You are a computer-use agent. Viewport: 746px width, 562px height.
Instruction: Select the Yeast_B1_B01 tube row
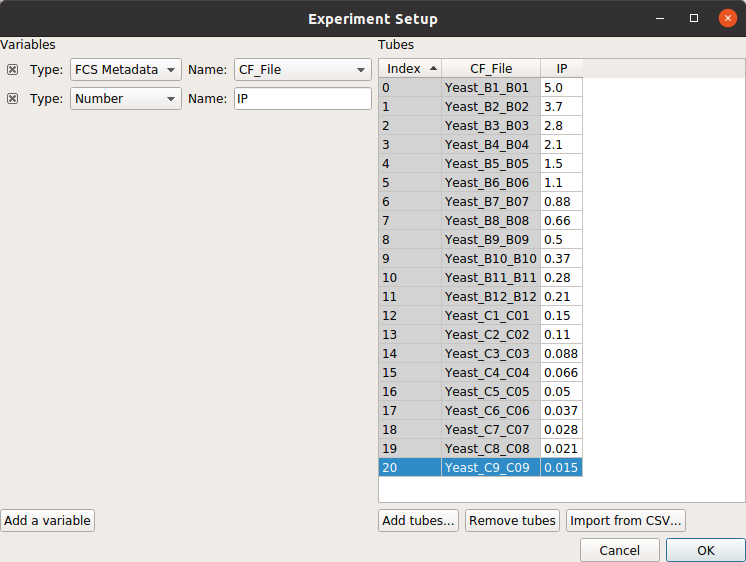[481, 88]
